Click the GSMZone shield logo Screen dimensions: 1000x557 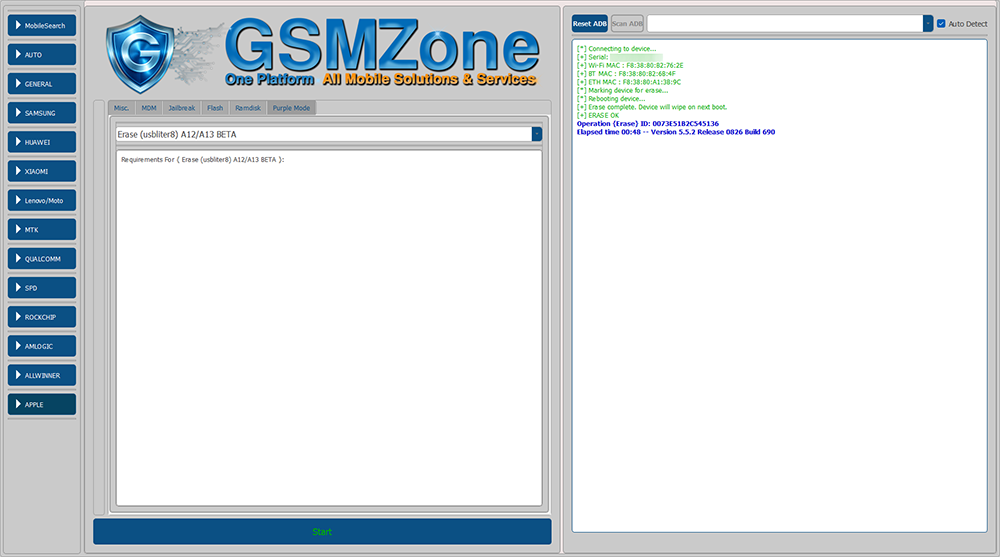click(140, 55)
